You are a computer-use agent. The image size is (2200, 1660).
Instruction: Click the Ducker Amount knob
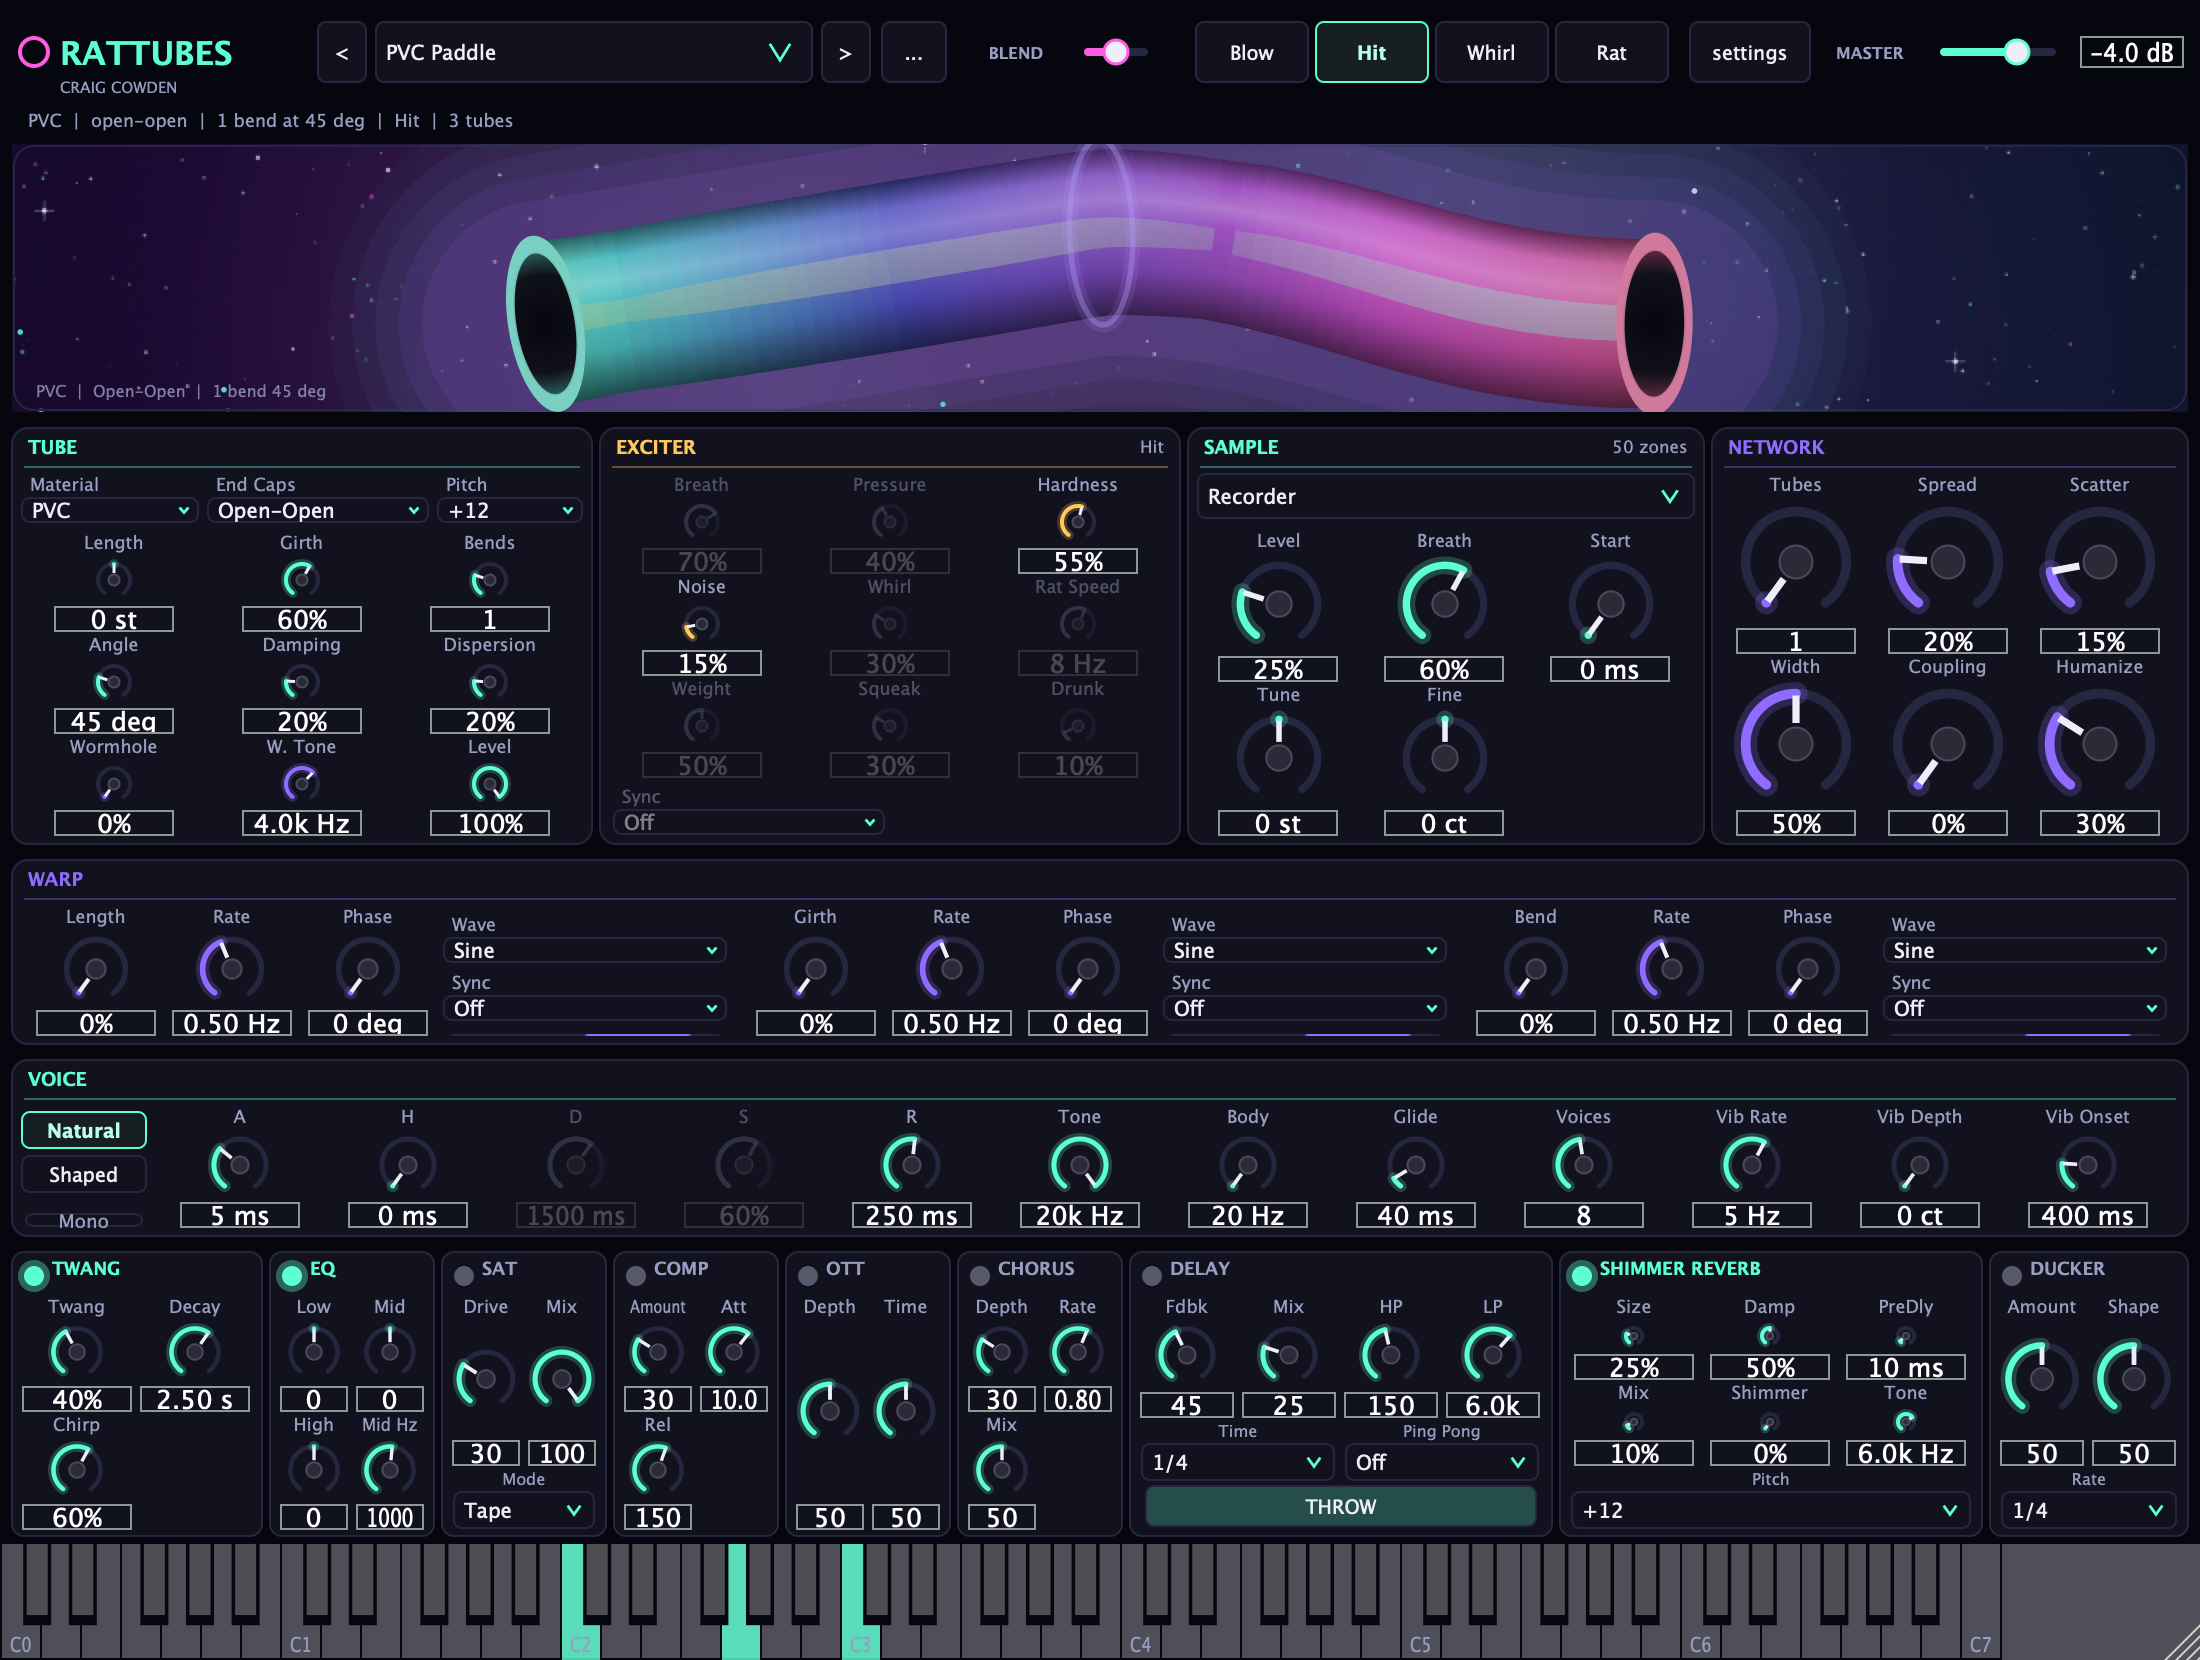pyautogui.click(x=2041, y=1379)
